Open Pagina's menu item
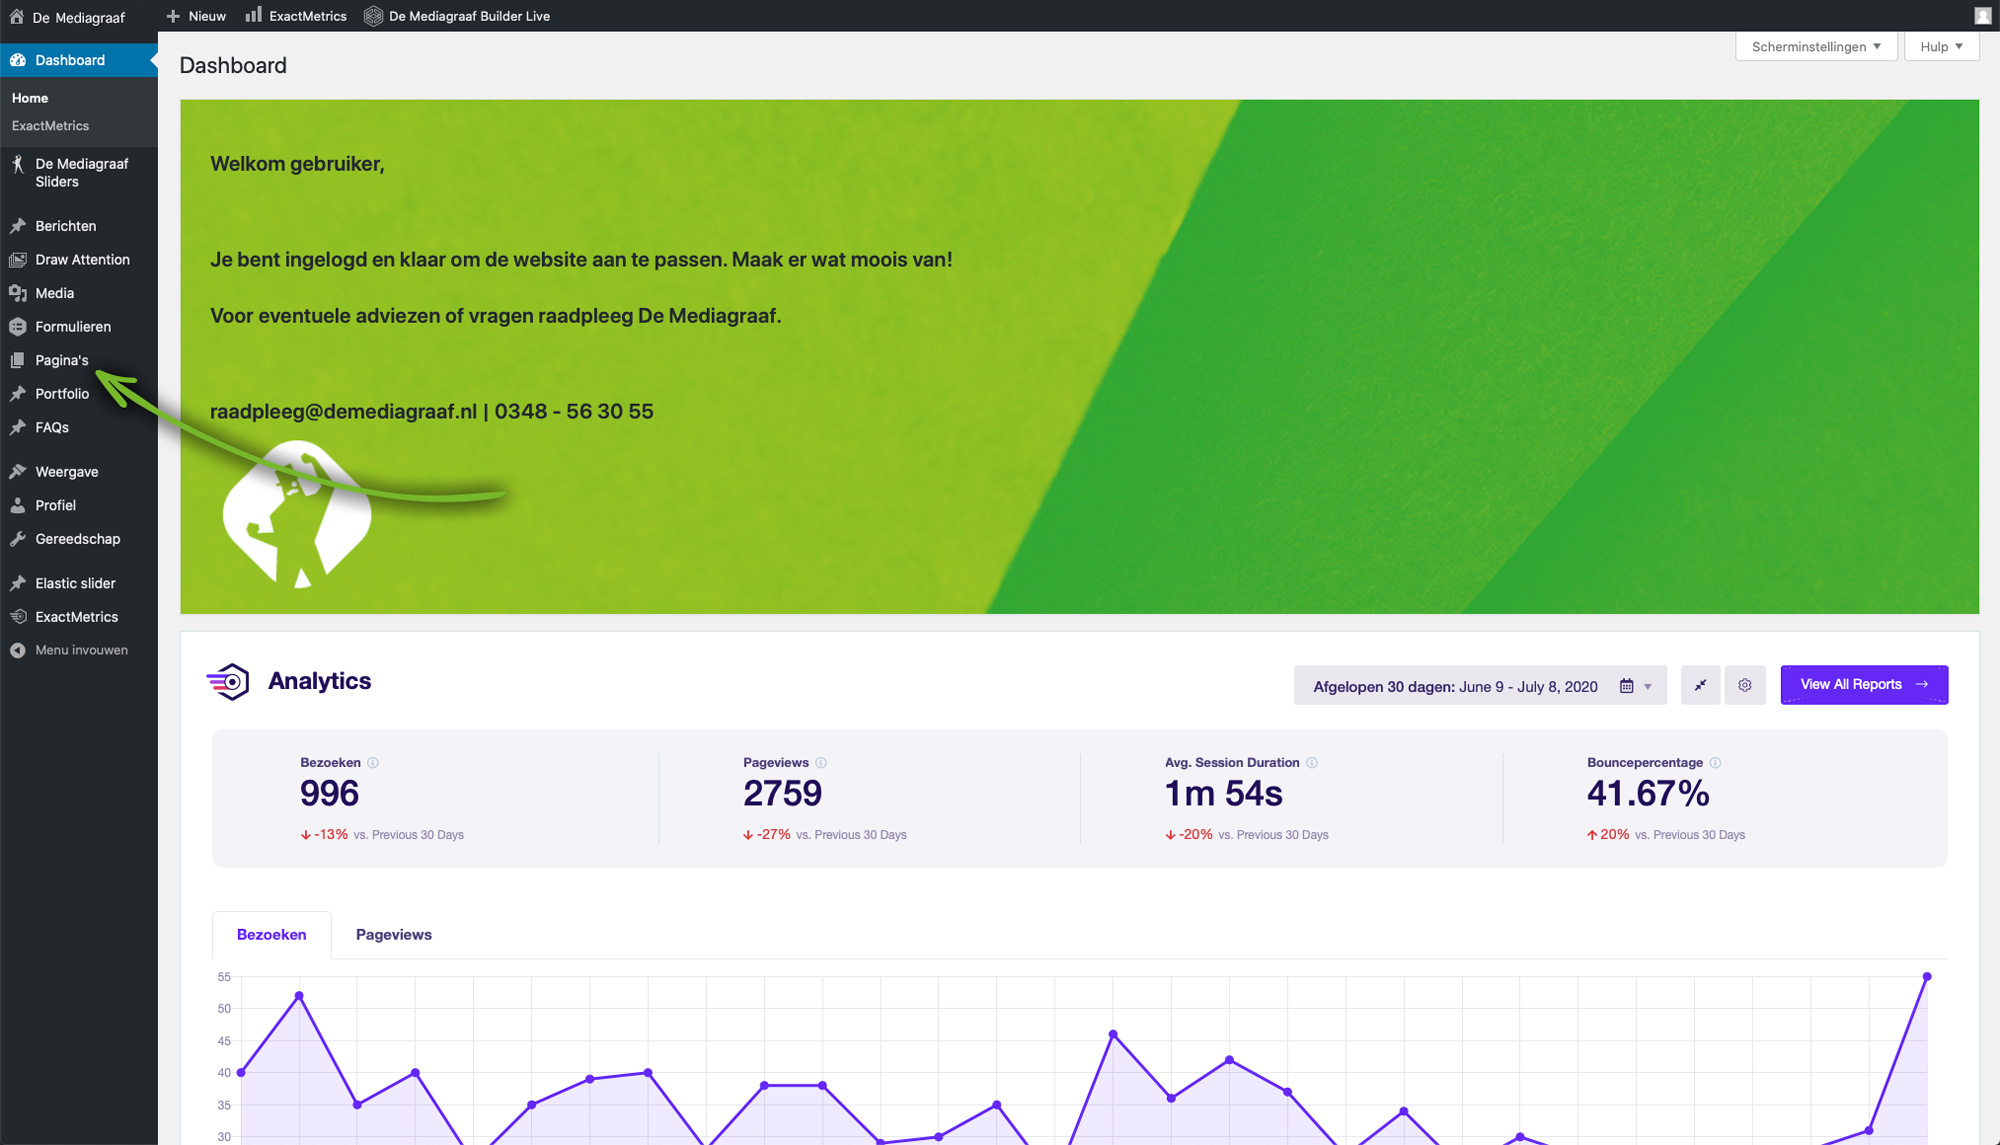The width and height of the screenshot is (2000, 1145). pos(61,360)
